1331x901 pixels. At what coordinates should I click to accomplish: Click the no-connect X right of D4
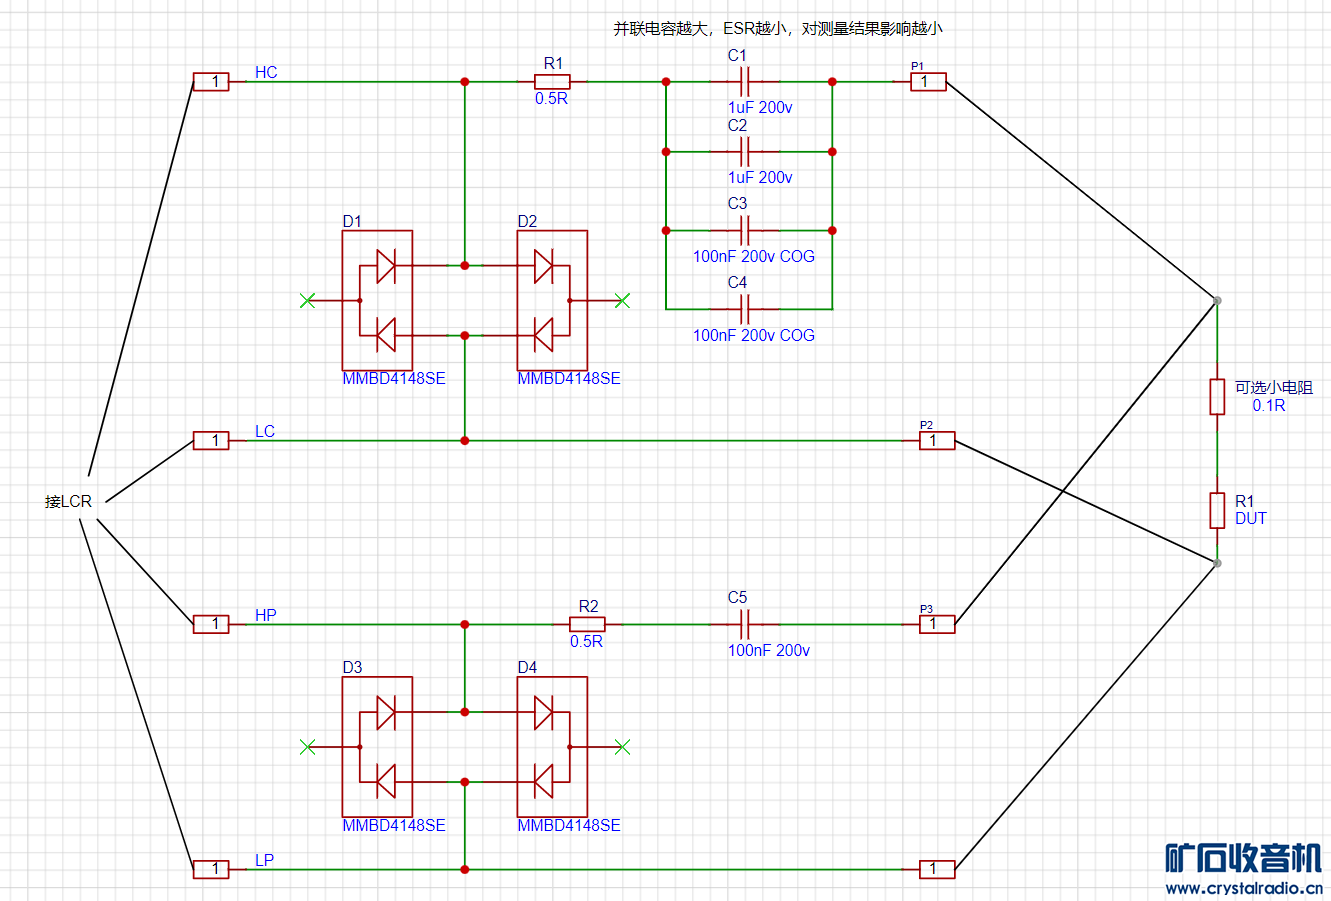tap(622, 746)
